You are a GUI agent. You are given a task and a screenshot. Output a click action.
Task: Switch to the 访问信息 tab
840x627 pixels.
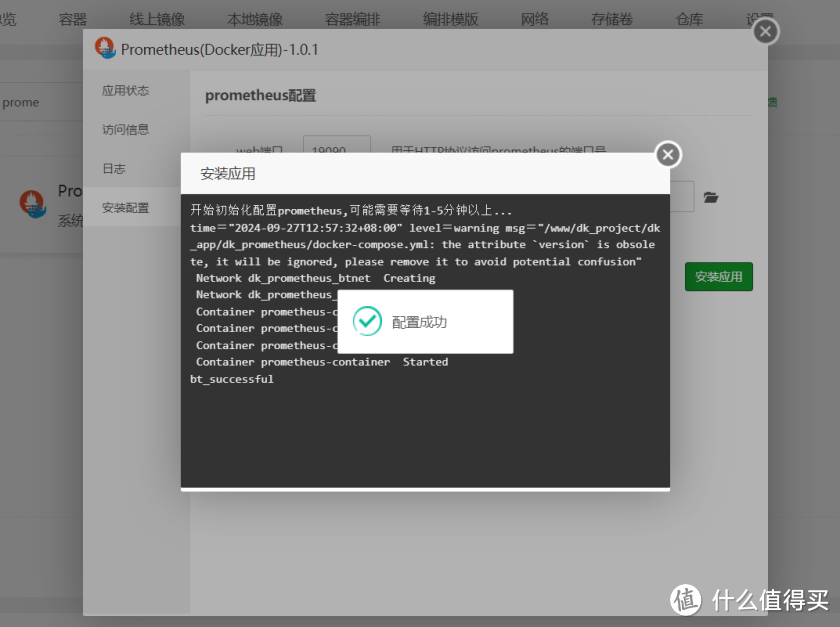click(x=128, y=129)
